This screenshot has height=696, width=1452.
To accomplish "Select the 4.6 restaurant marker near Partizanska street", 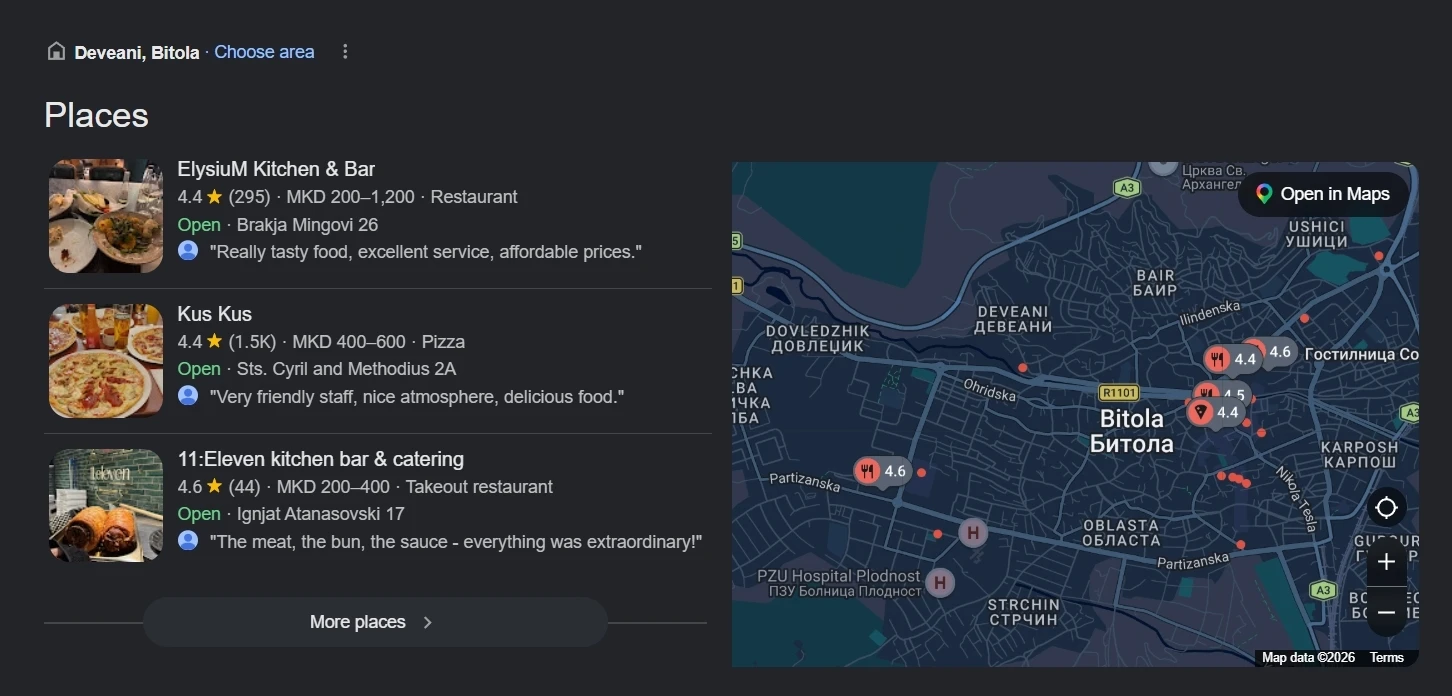I will 881,471.
